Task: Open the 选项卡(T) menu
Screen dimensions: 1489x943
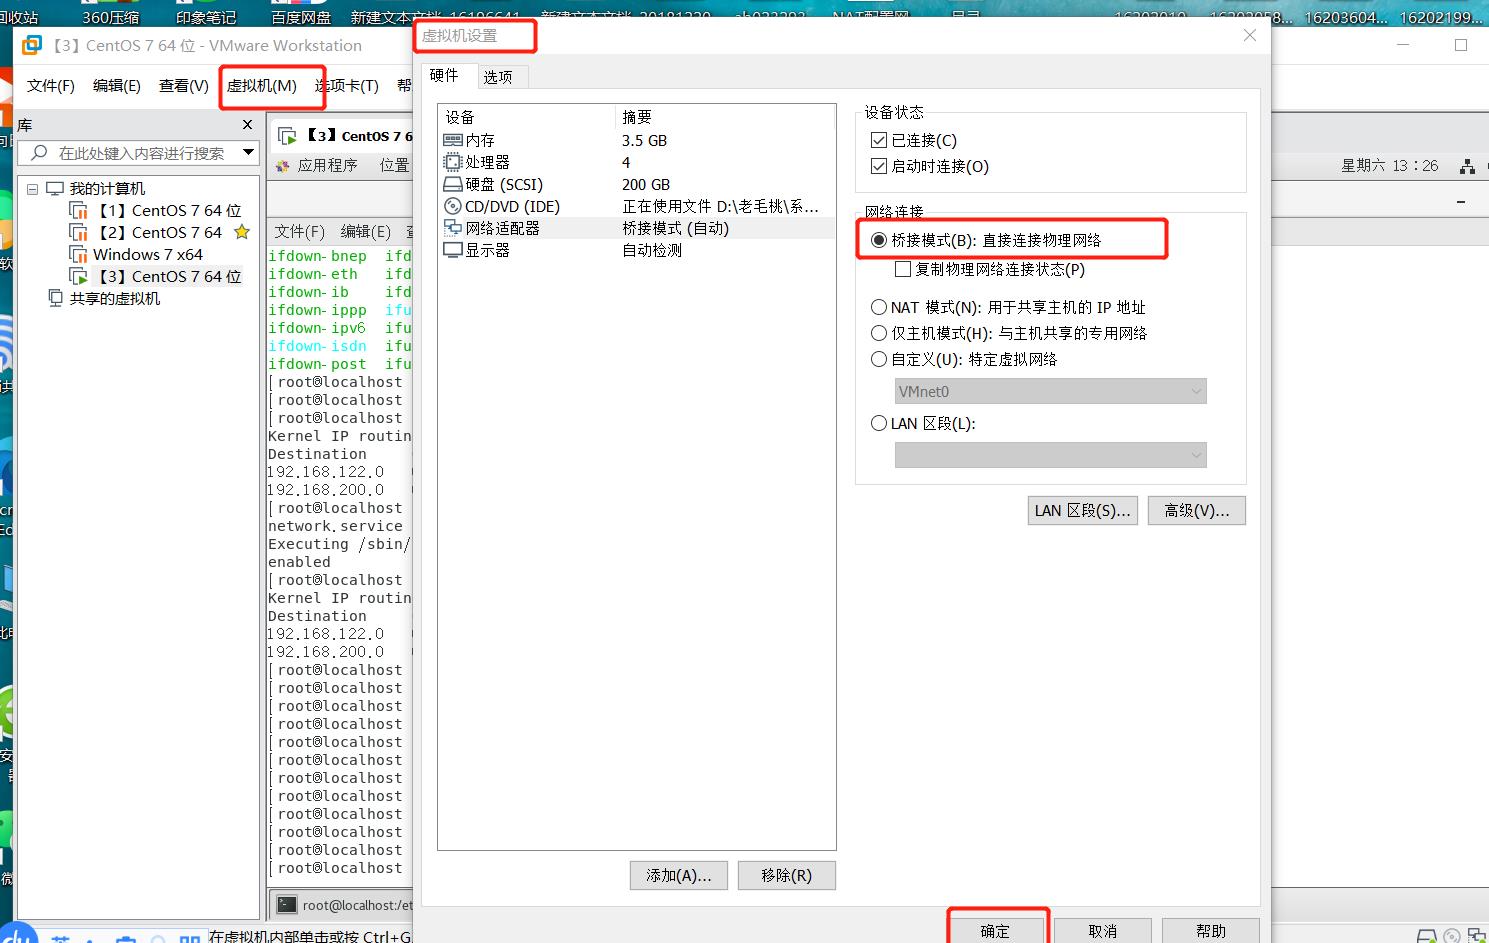Action: pyautogui.click(x=347, y=86)
